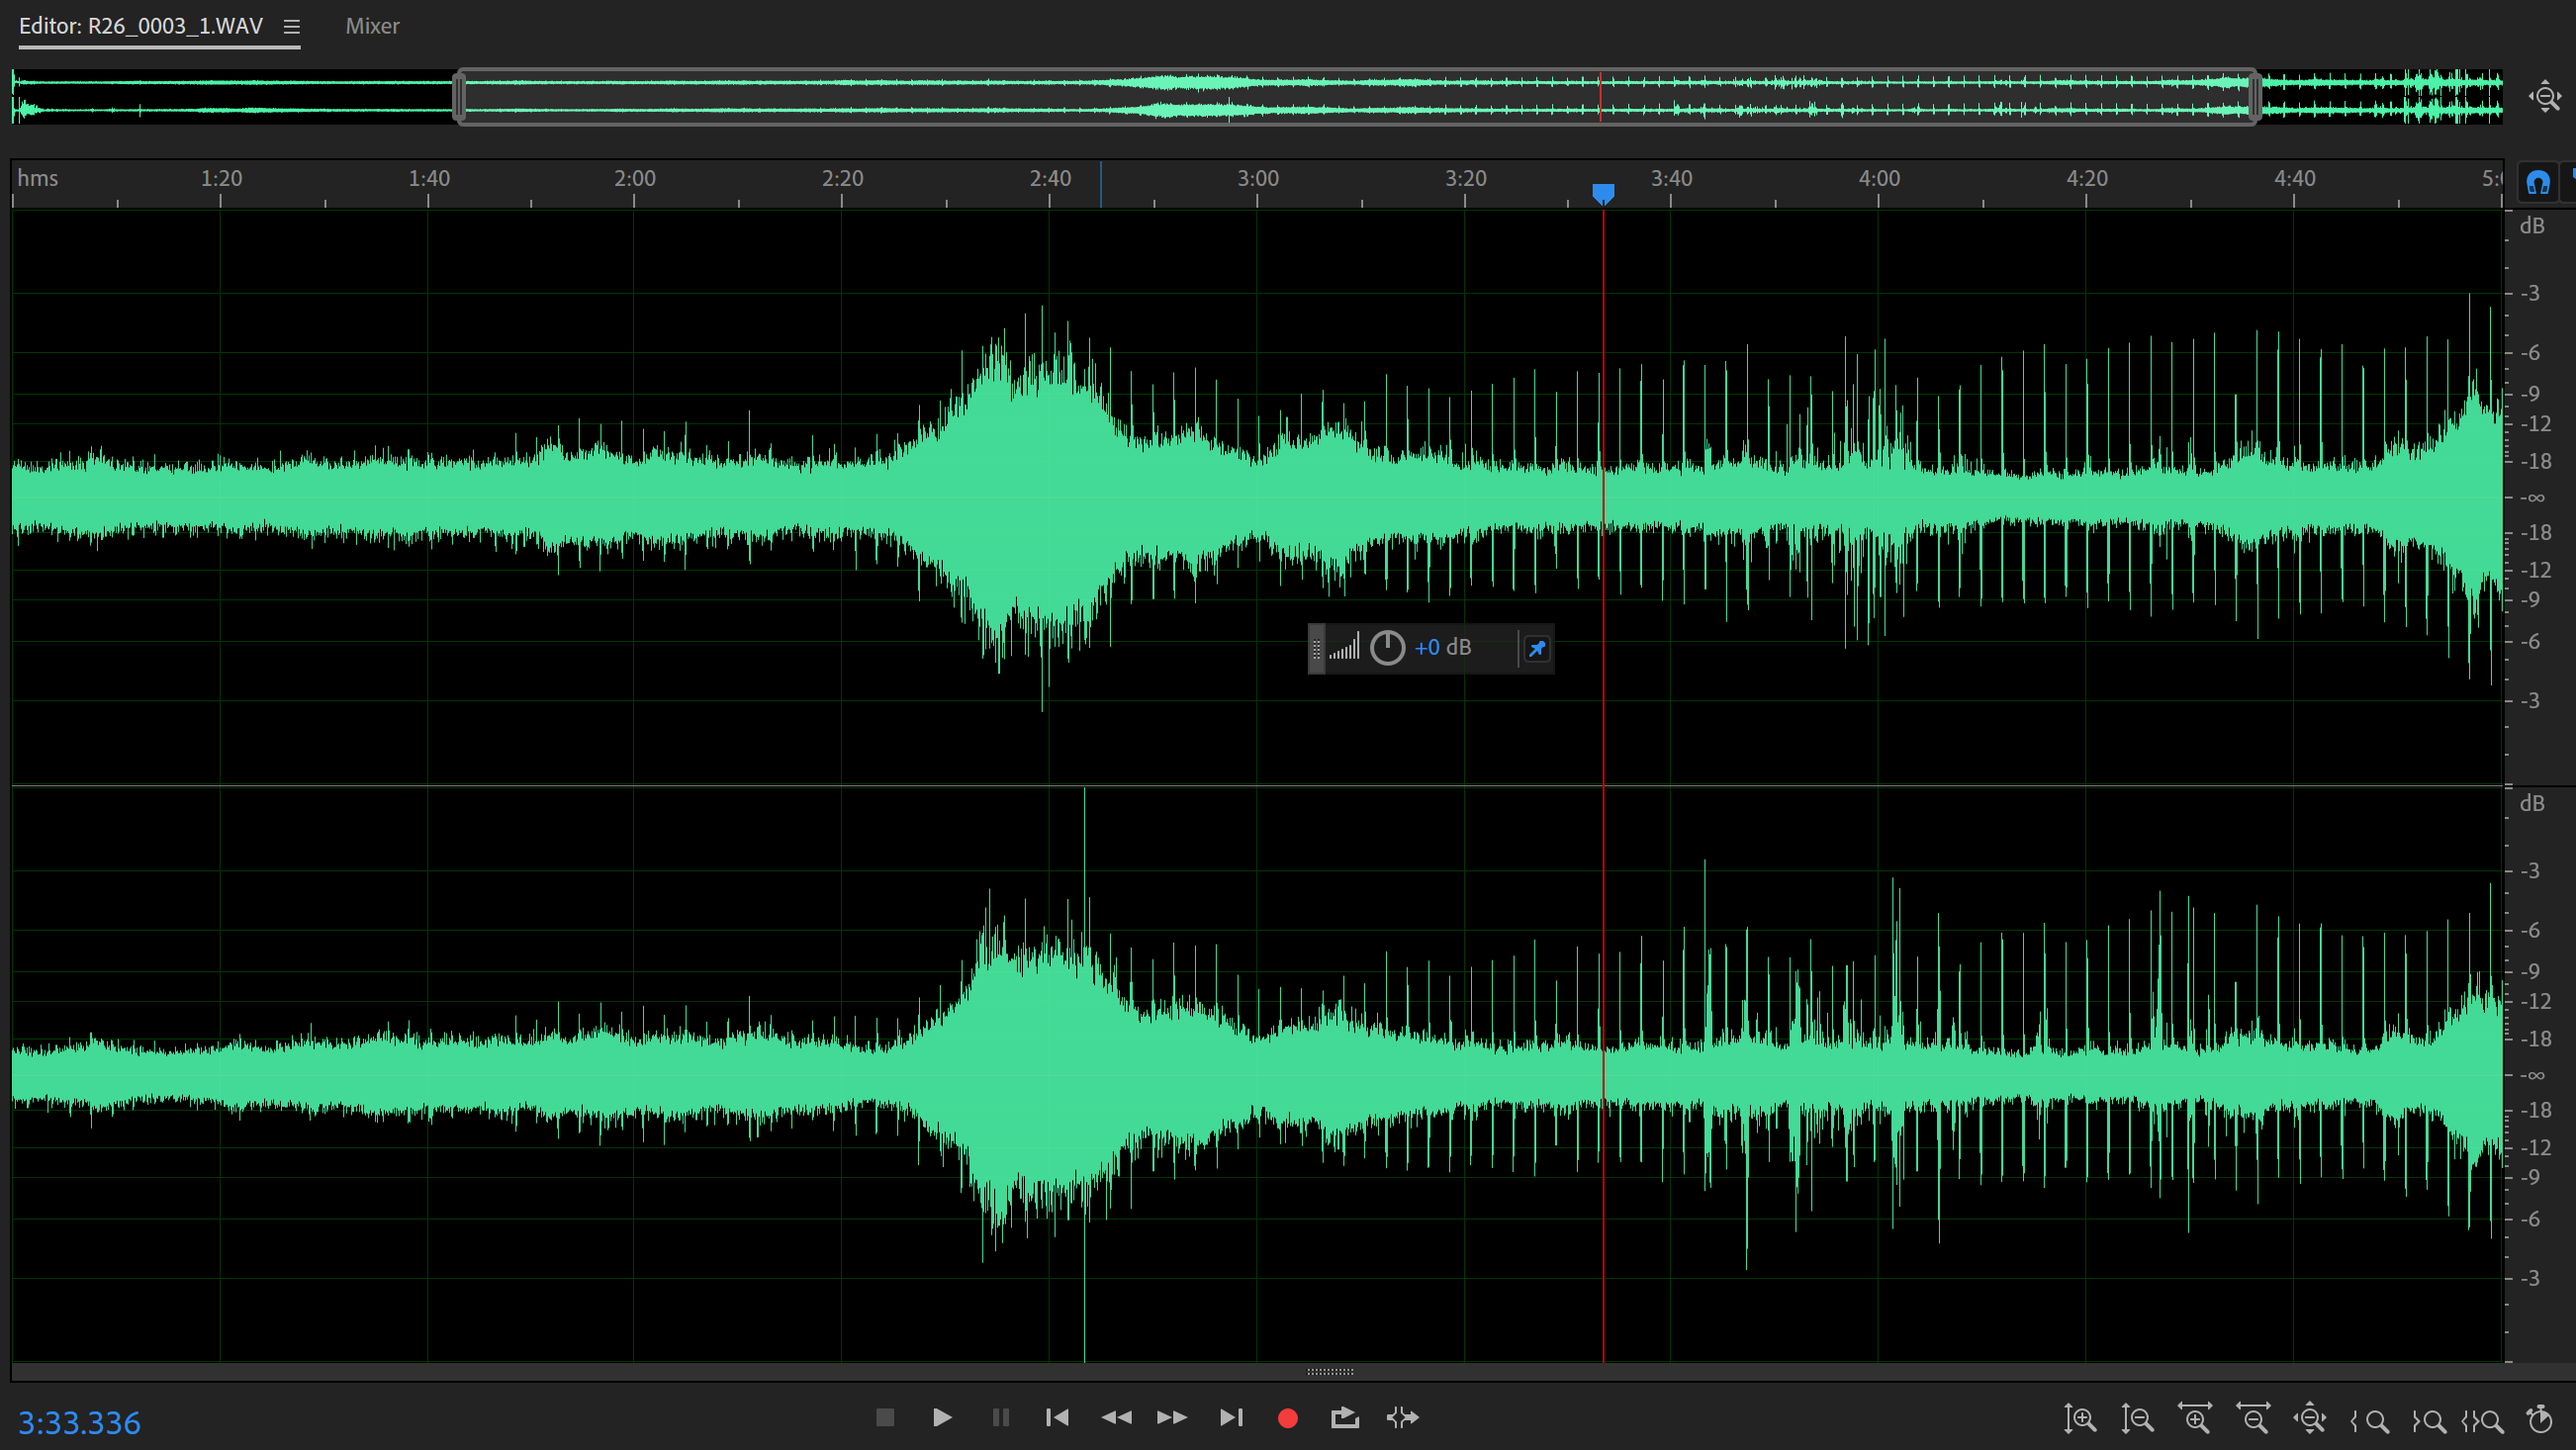2576x1450 pixels.
Task: Click the HUD volume knob
Action: [x=1387, y=648]
